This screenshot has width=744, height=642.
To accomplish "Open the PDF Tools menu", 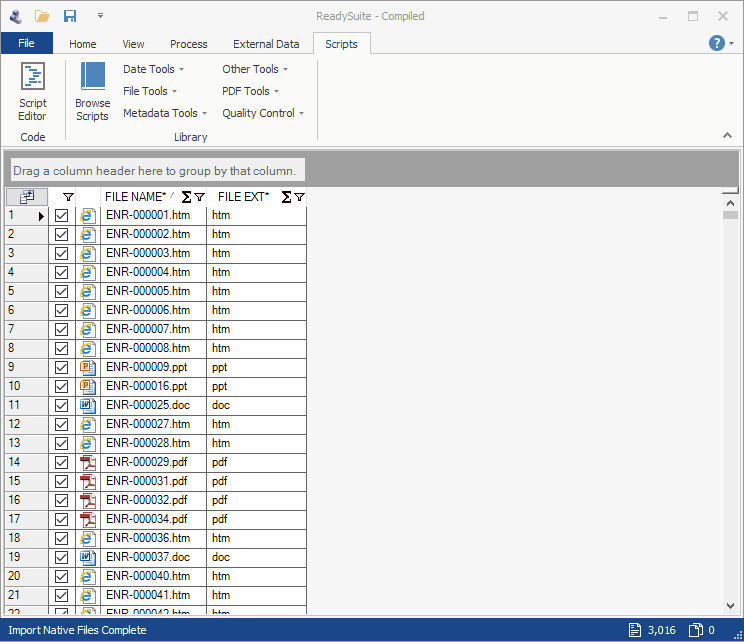I will click(x=250, y=91).
